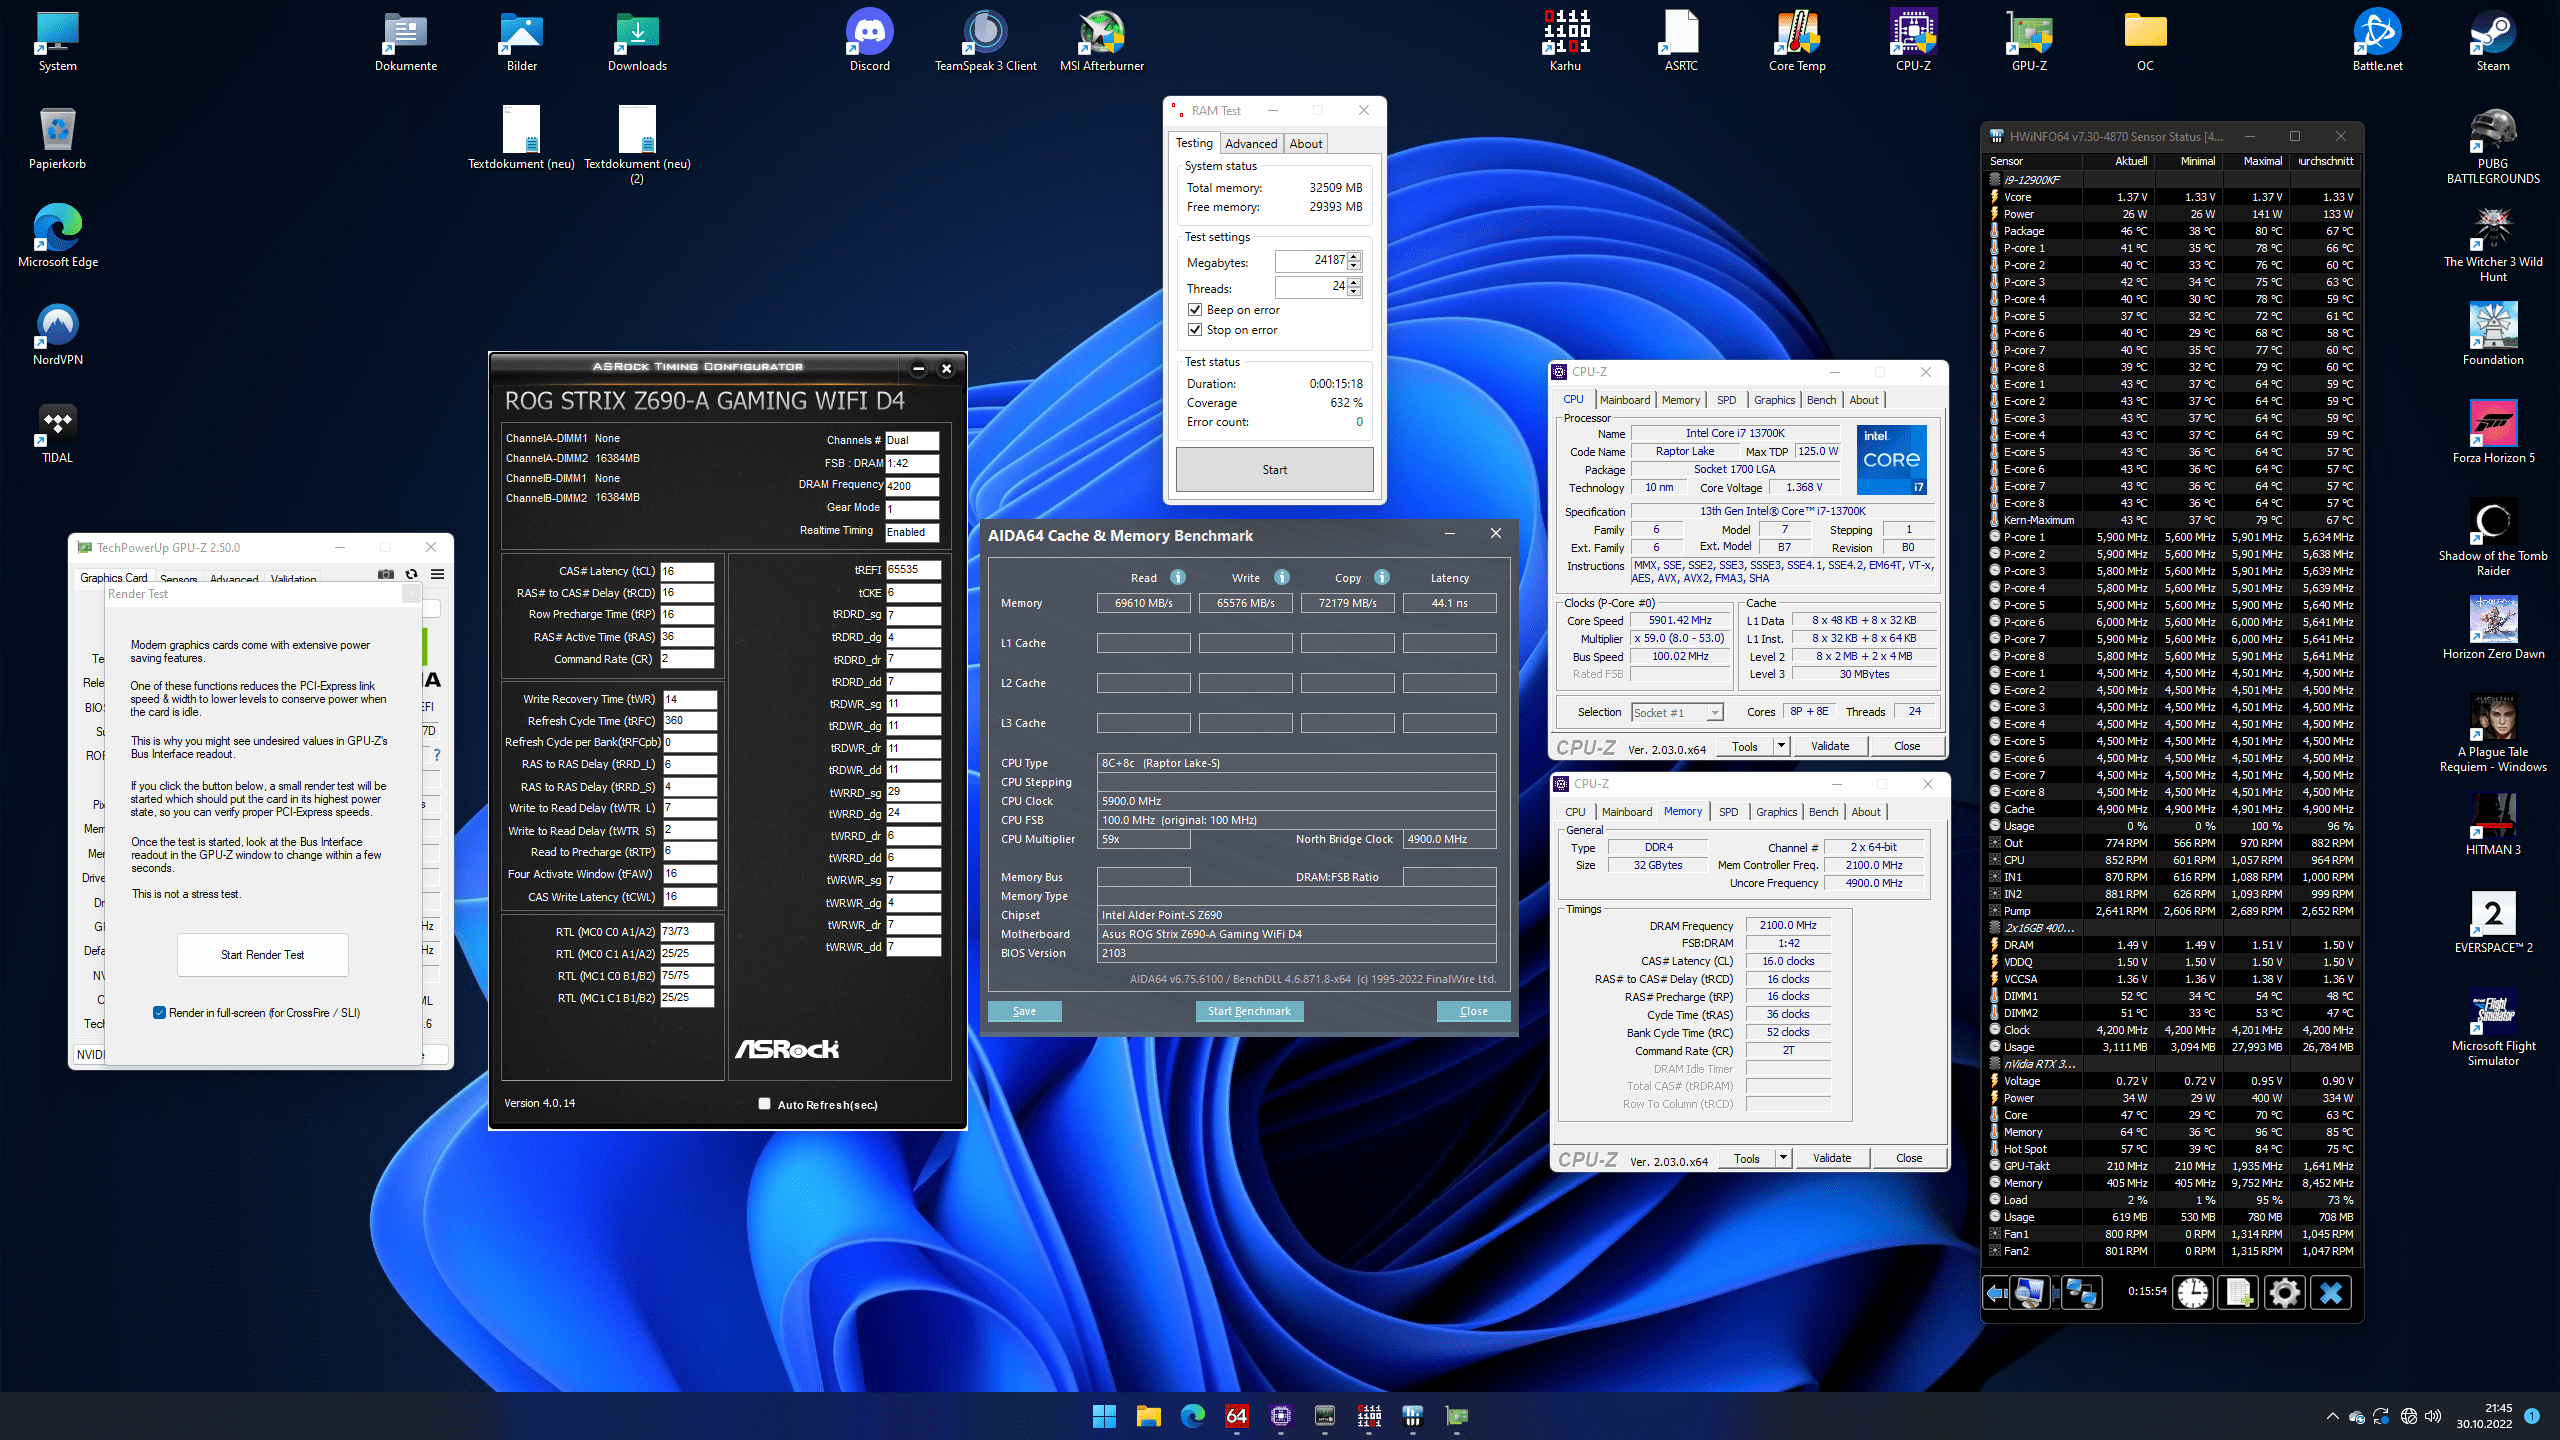Toggle Render in full-screen checkbox
The height and width of the screenshot is (1440, 2560).
(159, 1013)
